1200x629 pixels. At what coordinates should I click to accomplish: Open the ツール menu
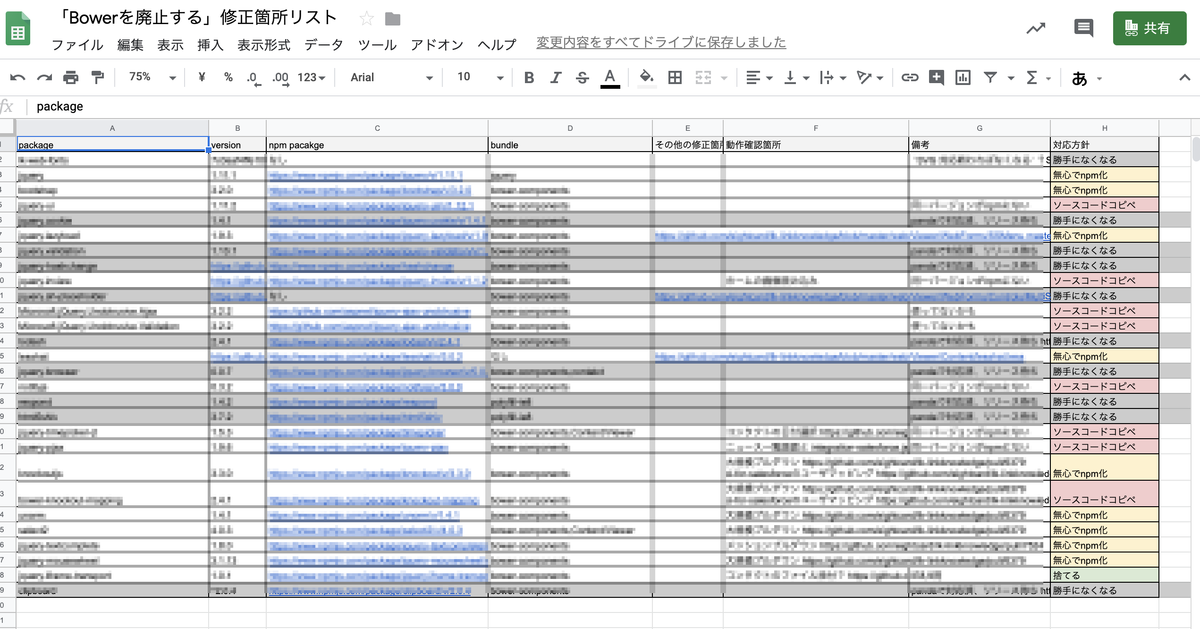(x=377, y=44)
